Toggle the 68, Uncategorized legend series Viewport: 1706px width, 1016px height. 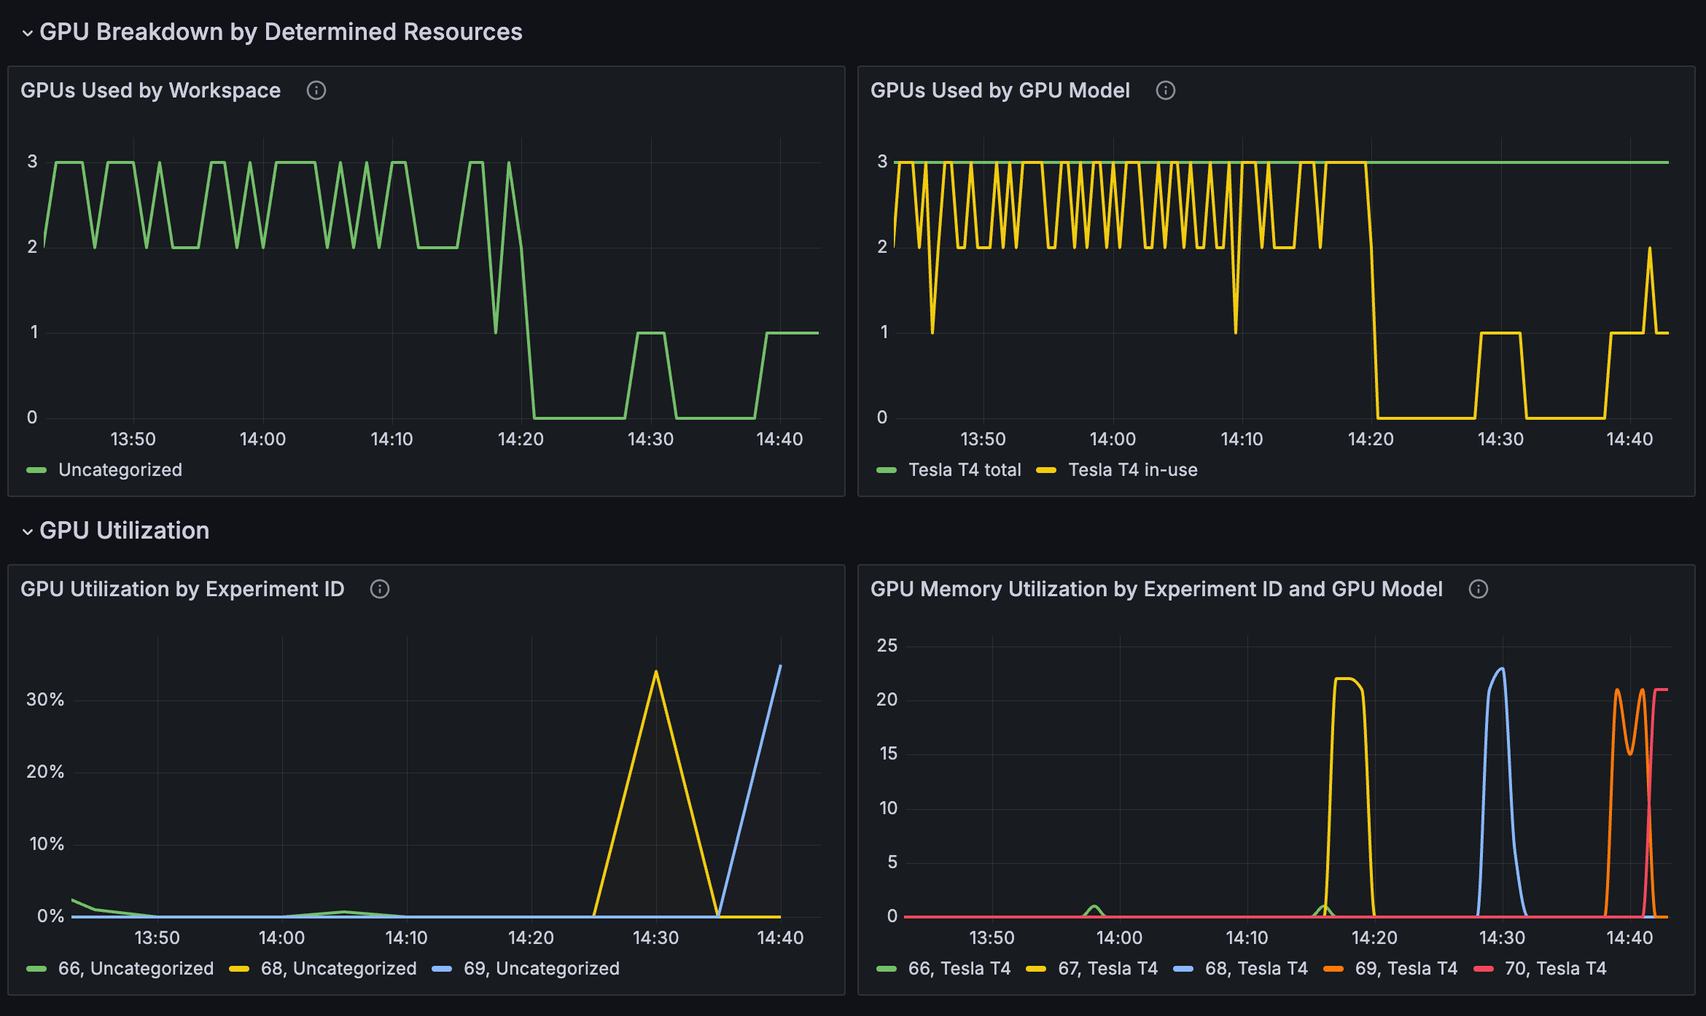click(338, 968)
